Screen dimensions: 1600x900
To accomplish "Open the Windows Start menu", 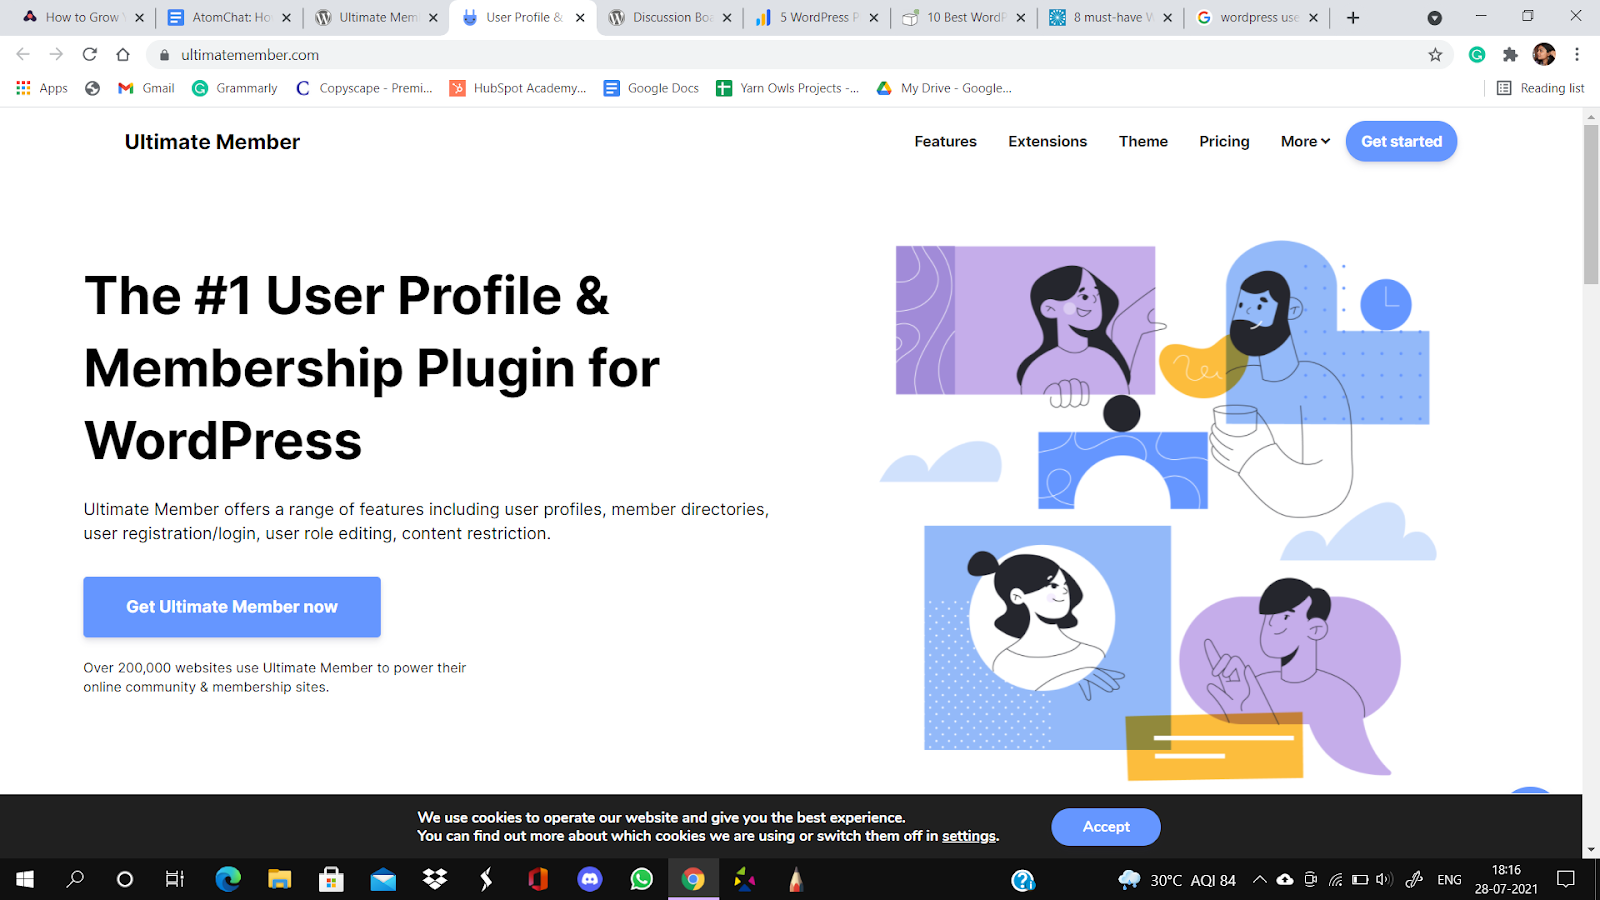I will tap(25, 879).
